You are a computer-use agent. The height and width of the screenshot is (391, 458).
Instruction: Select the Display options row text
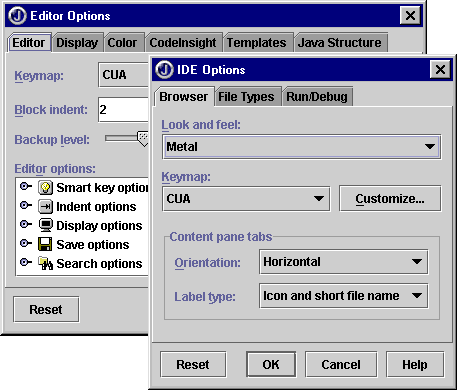(x=99, y=226)
